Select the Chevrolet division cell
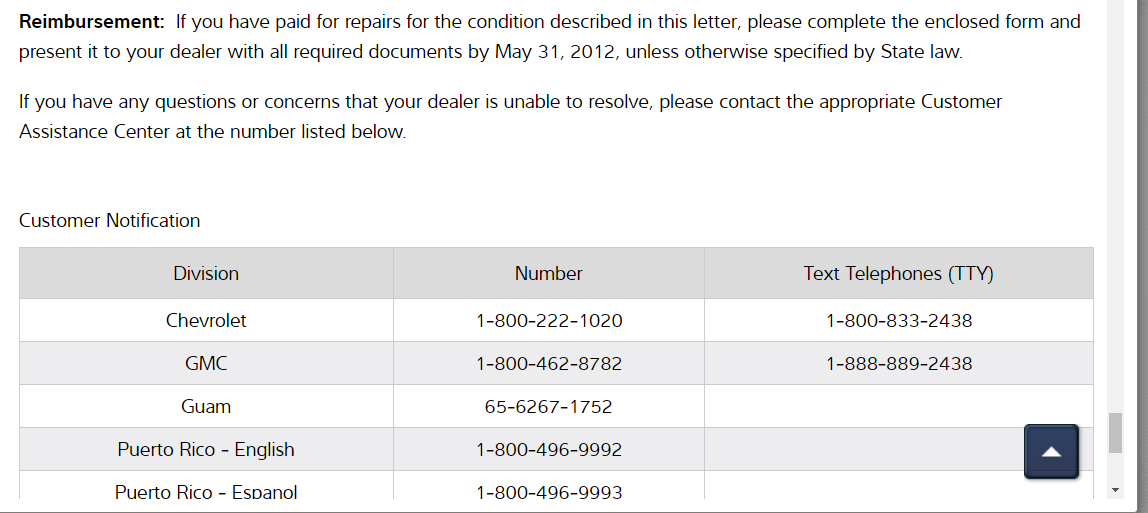This screenshot has width=1148, height=513. tap(206, 321)
